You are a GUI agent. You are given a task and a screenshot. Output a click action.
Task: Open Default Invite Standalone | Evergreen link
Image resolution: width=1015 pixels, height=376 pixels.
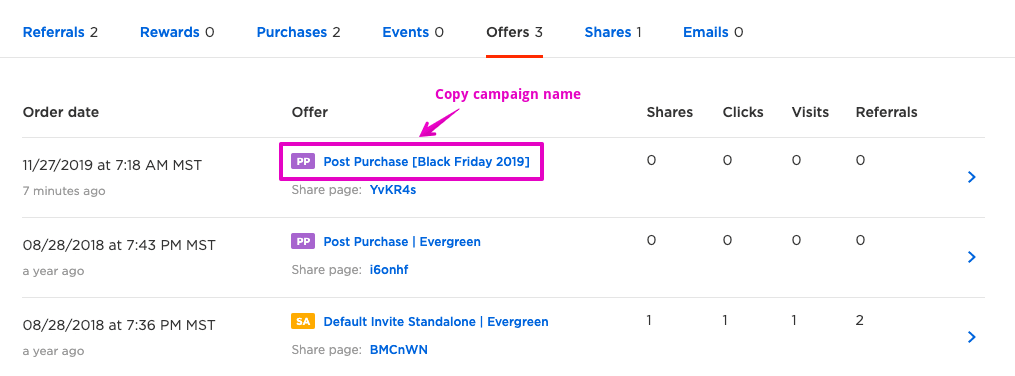[x=436, y=322]
